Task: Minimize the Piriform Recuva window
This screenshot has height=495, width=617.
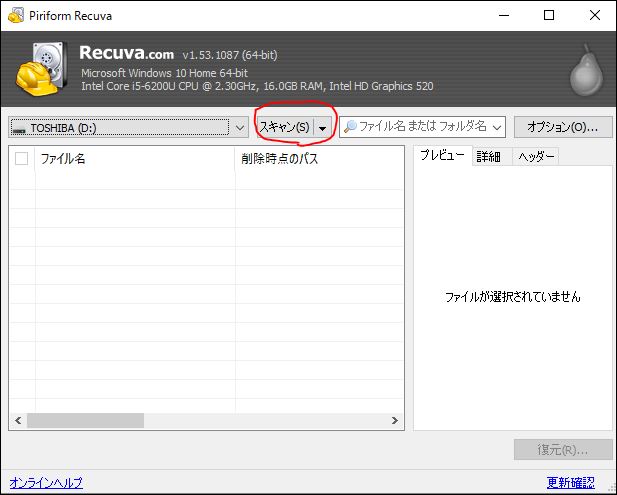Action: pyautogui.click(x=504, y=15)
